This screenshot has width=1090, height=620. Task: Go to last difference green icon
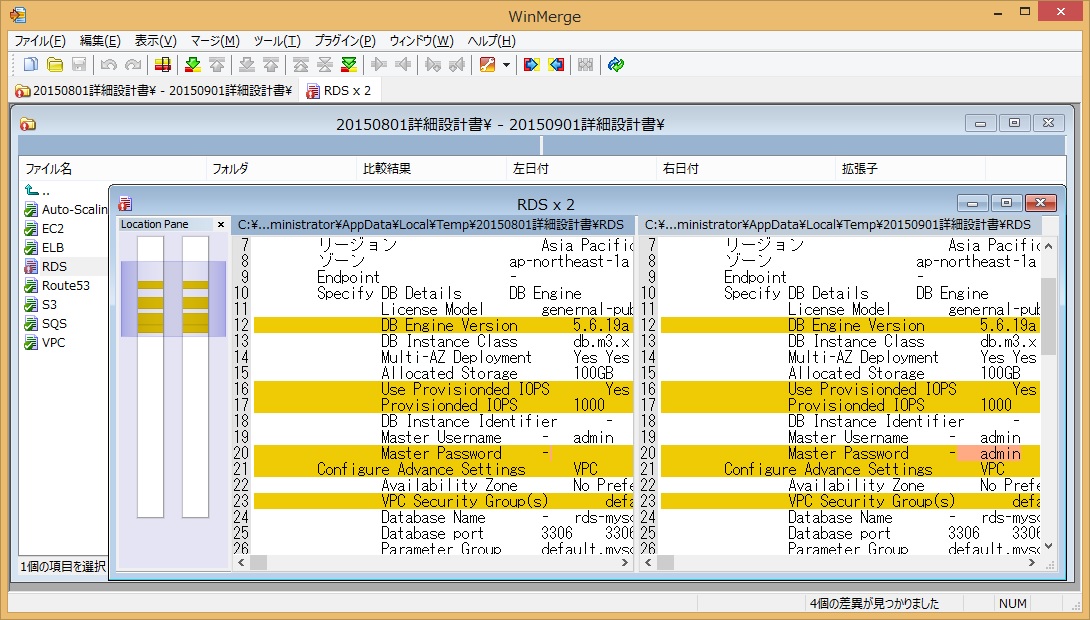[x=349, y=65]
